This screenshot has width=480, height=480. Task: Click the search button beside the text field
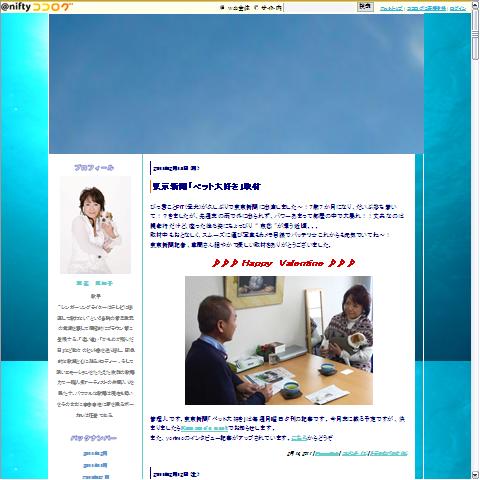click(x=365, y=7)
